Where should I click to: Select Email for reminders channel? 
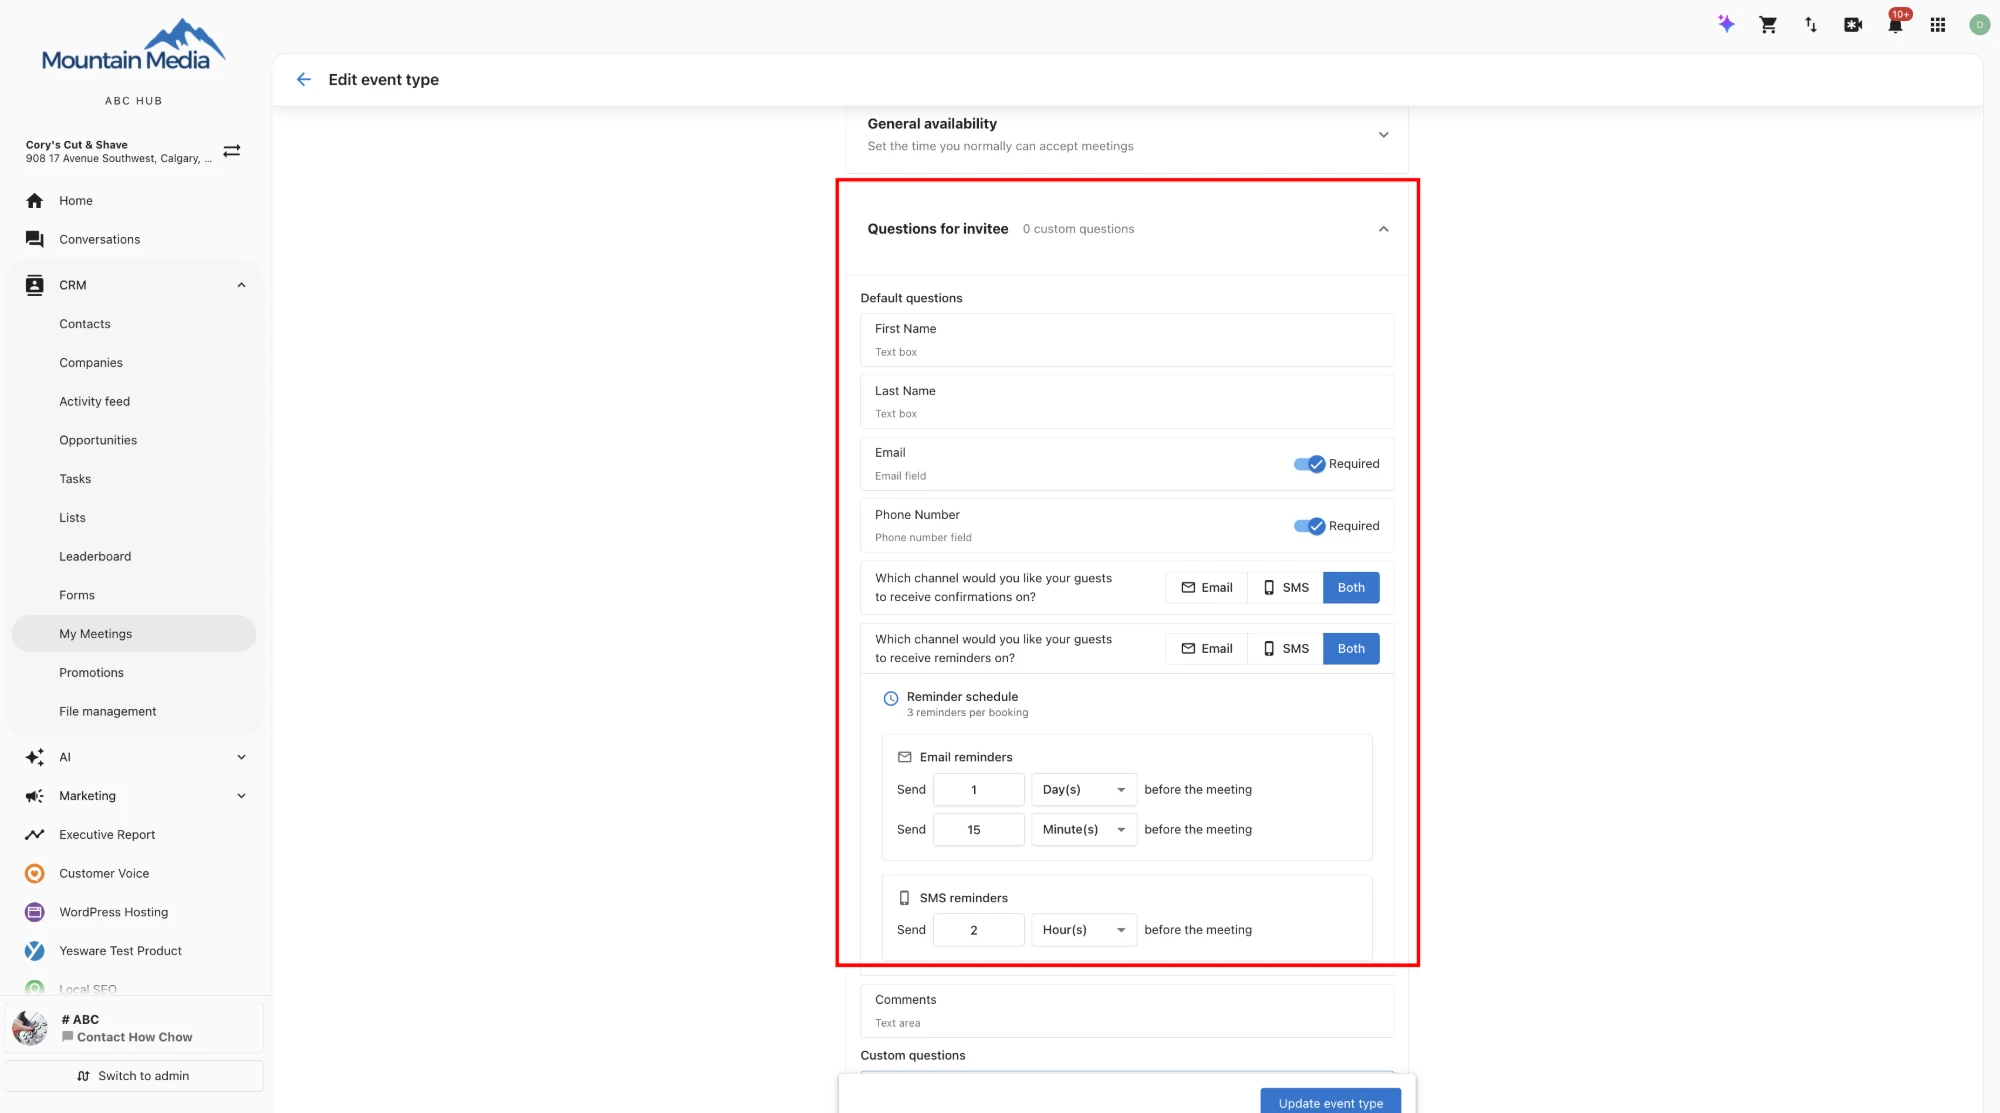click(1206, 649)
